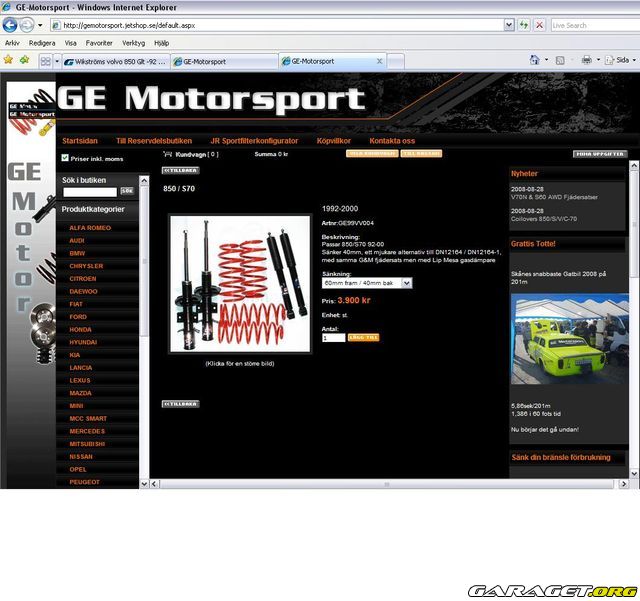Click the browser back arrow button
The width and height of the screenshot is (640, 601).
point(11,25)
